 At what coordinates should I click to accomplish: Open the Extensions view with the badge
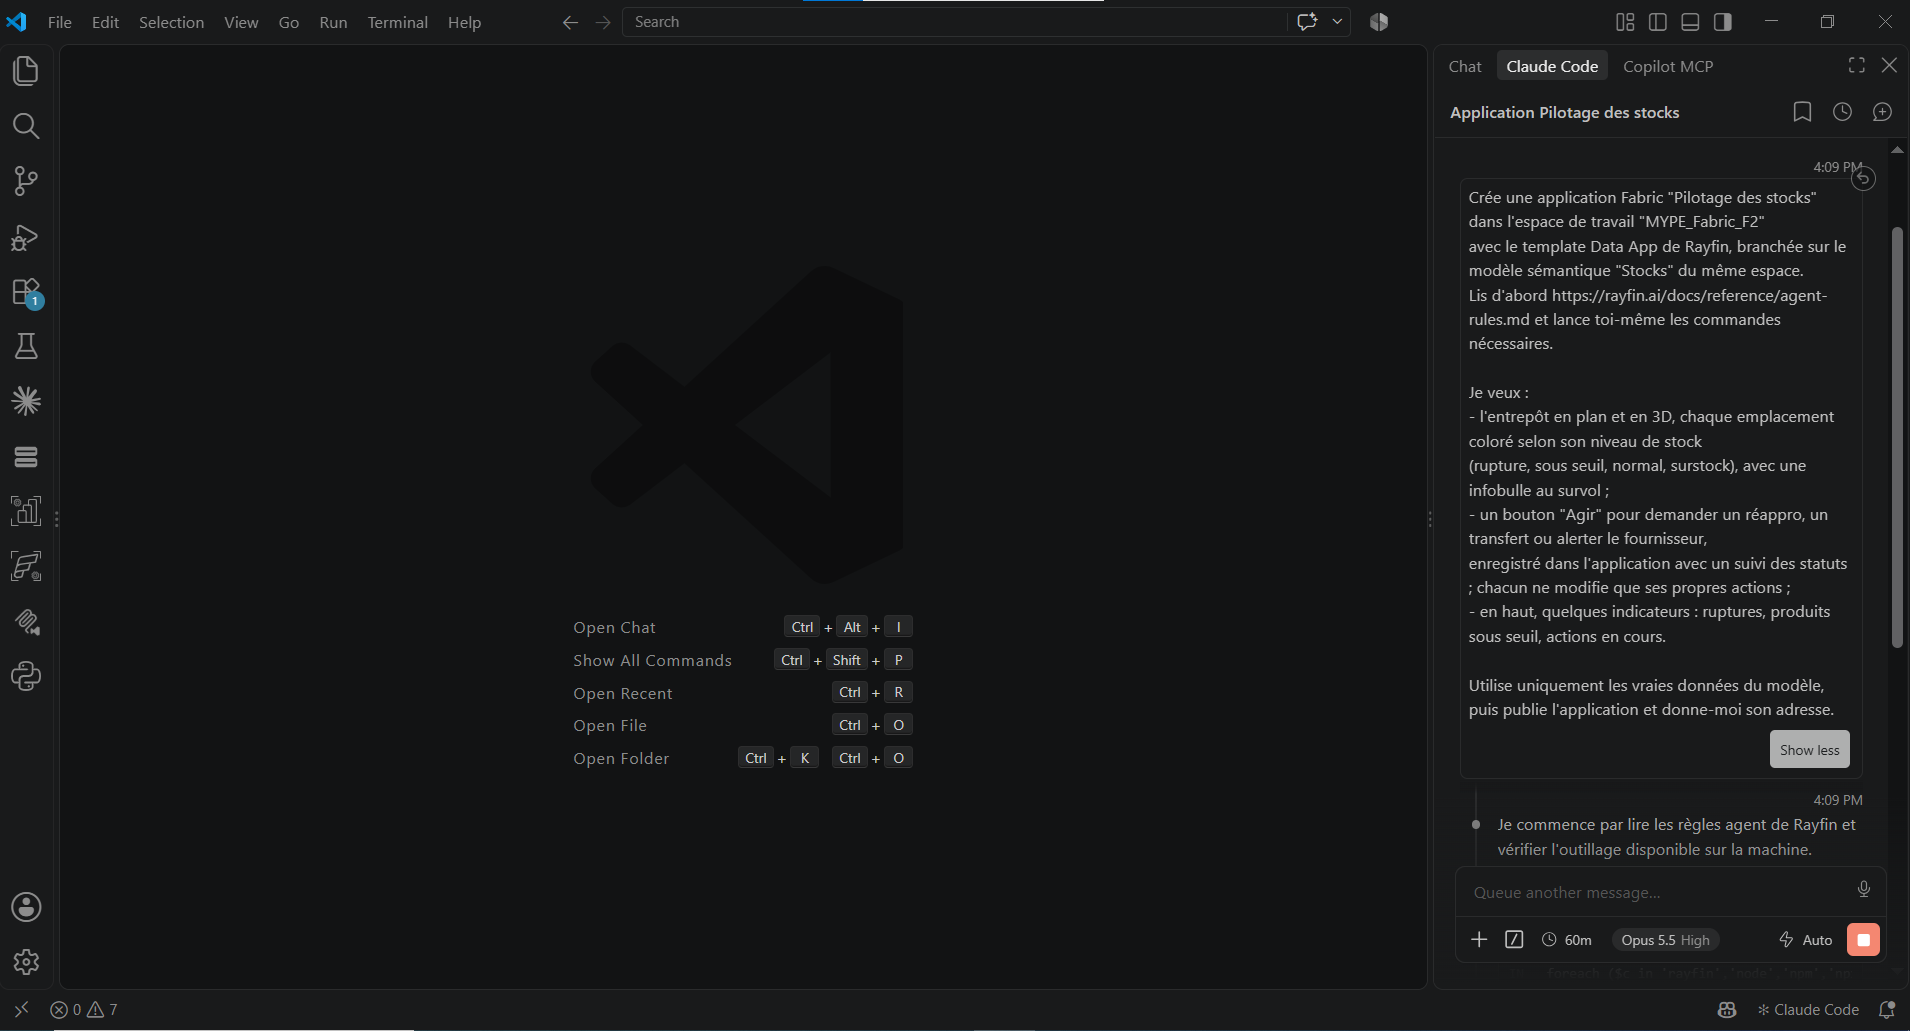[x=26, y=292]
